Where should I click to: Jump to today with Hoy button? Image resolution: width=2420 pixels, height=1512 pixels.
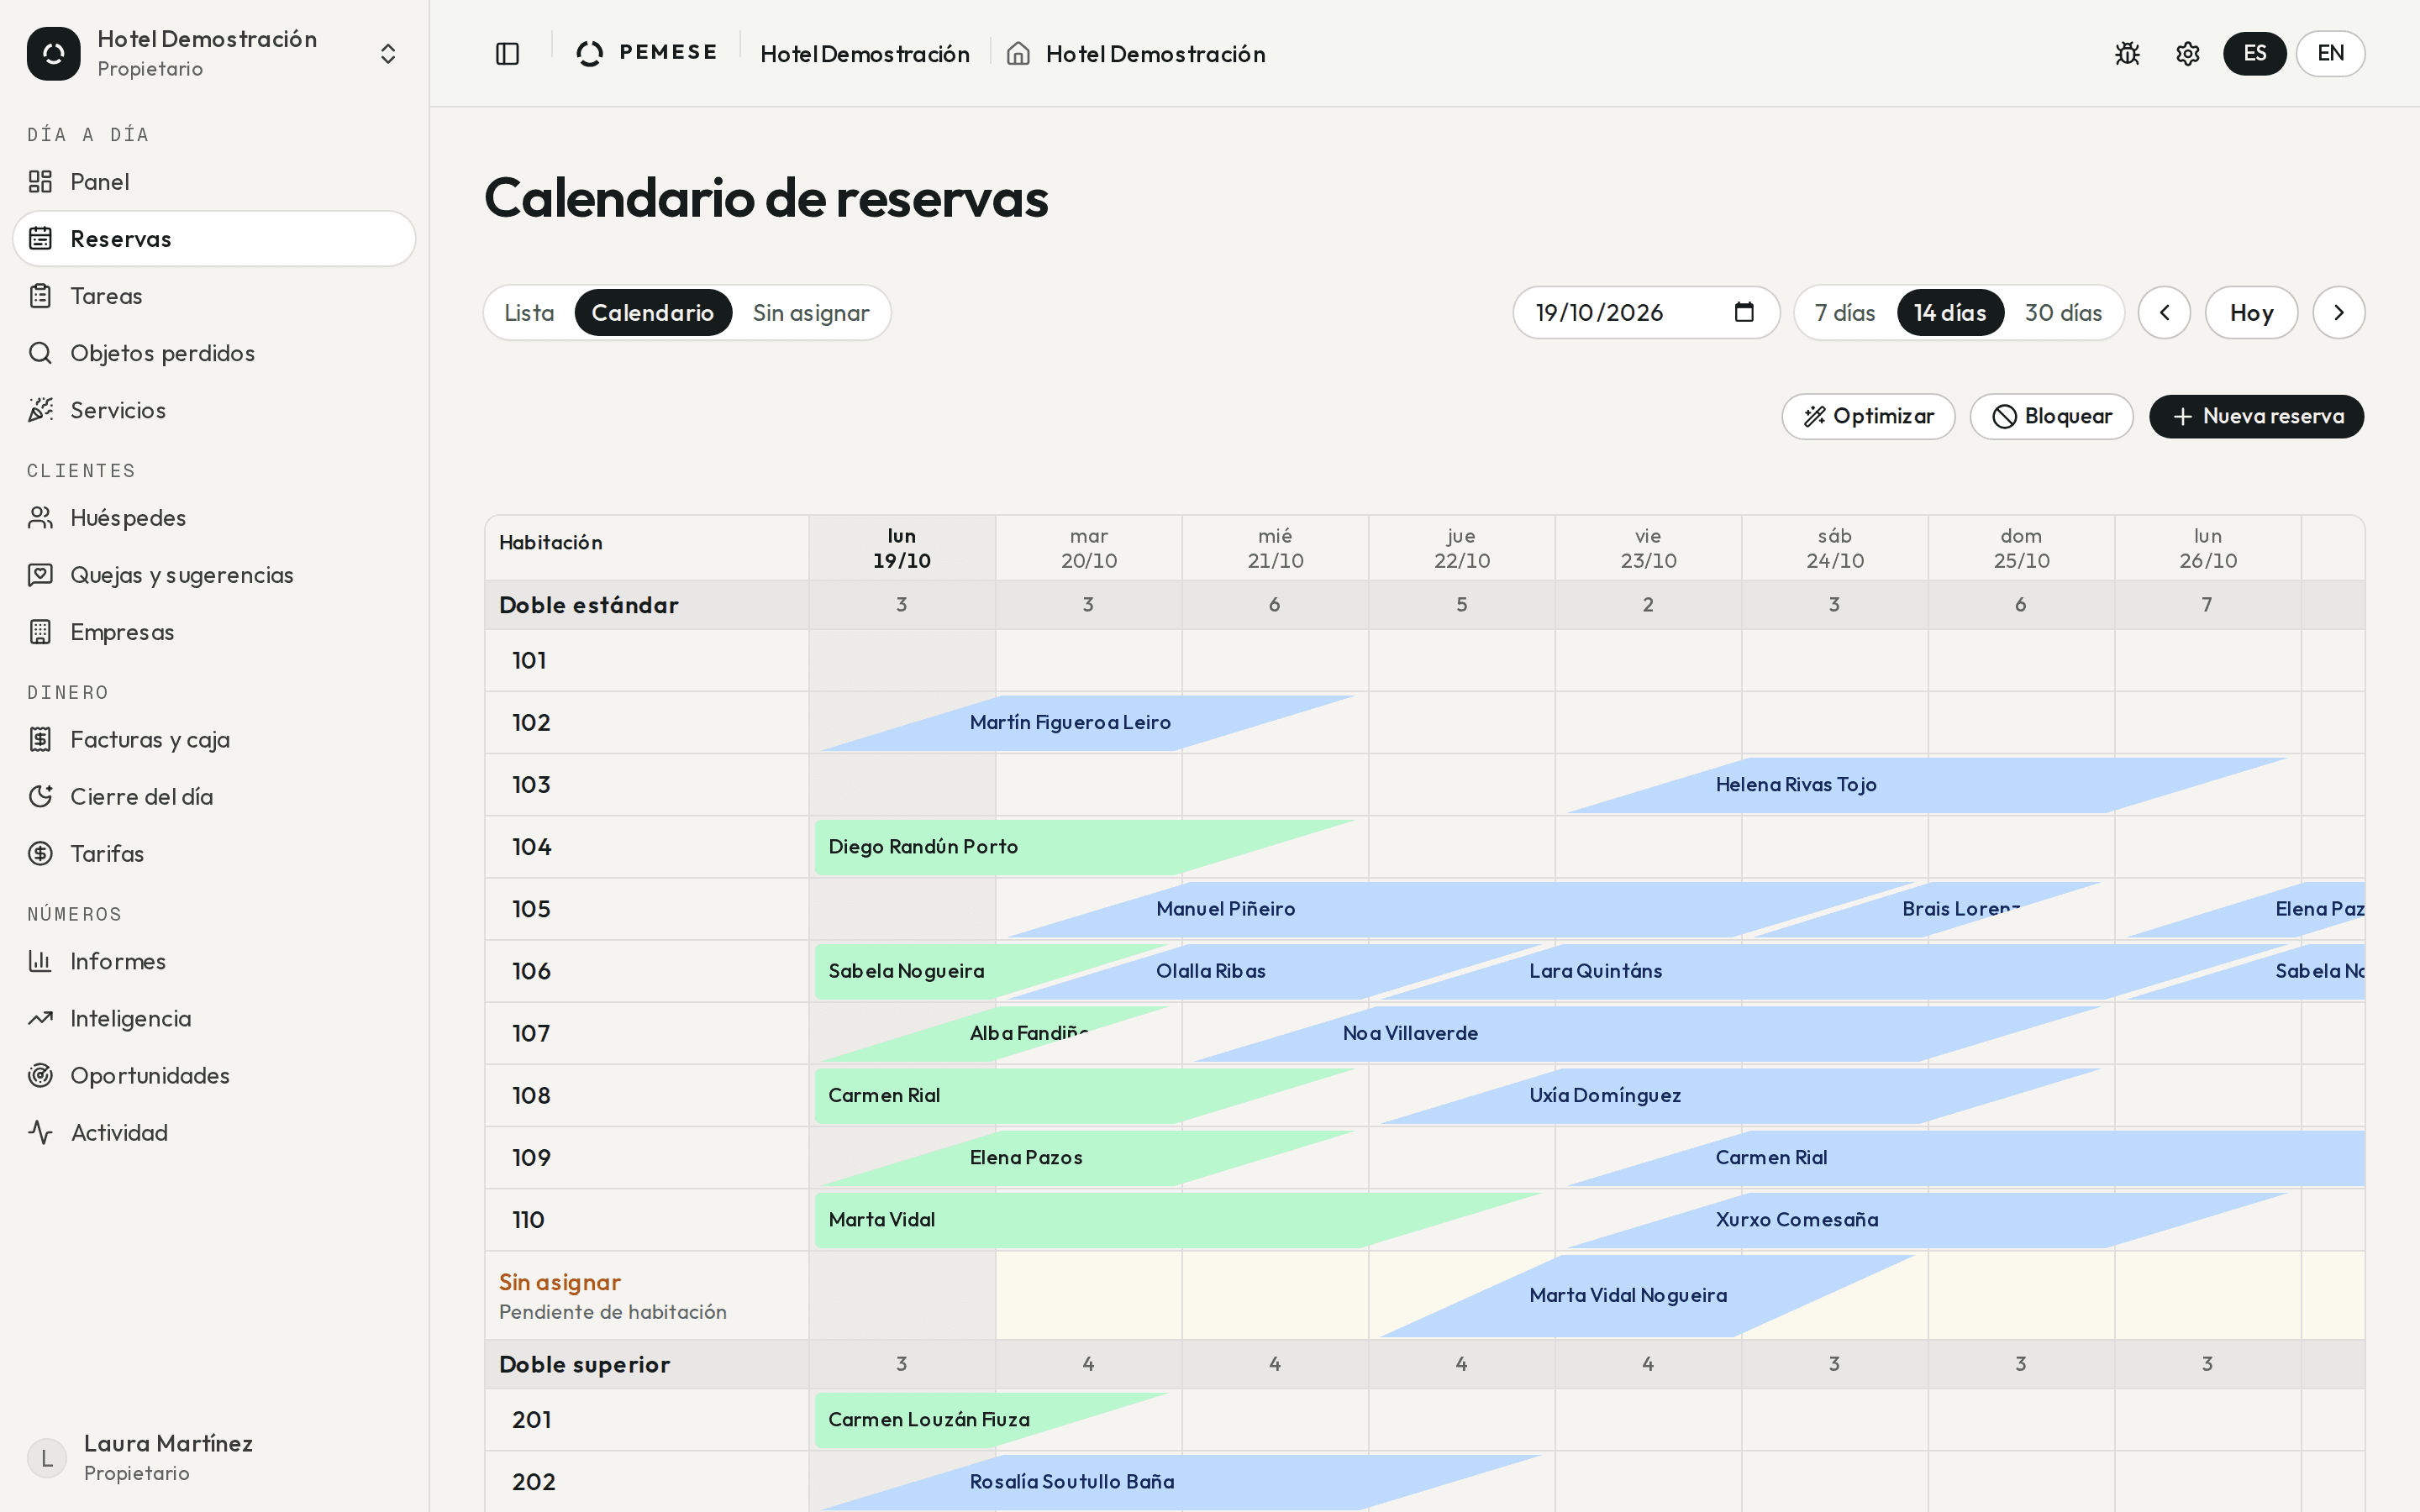pyautogui.click(x=2251, y=313)
